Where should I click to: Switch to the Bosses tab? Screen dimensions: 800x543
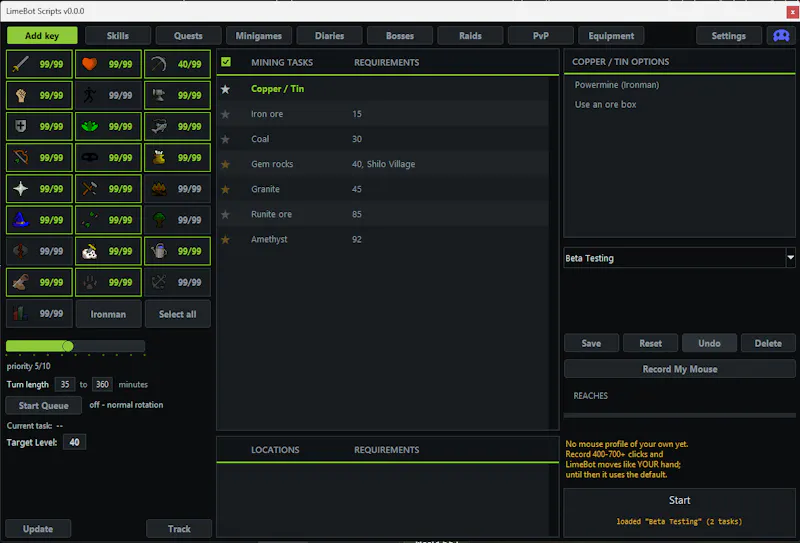[400, 36]
